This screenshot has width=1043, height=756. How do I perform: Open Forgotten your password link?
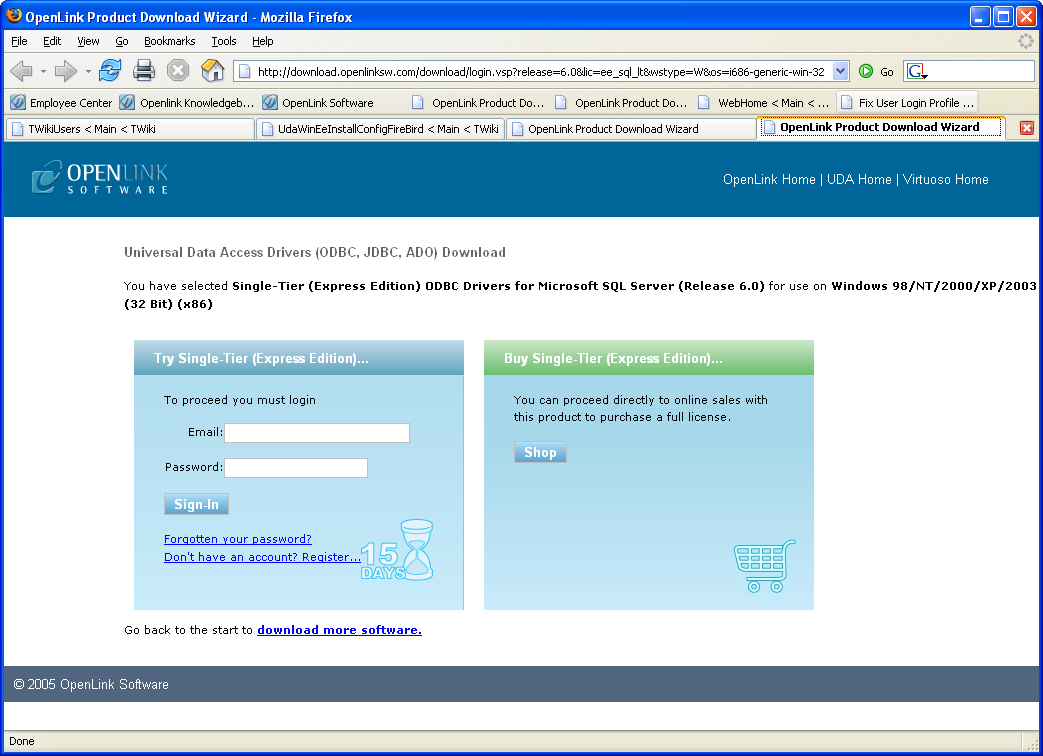pos(237,539)
